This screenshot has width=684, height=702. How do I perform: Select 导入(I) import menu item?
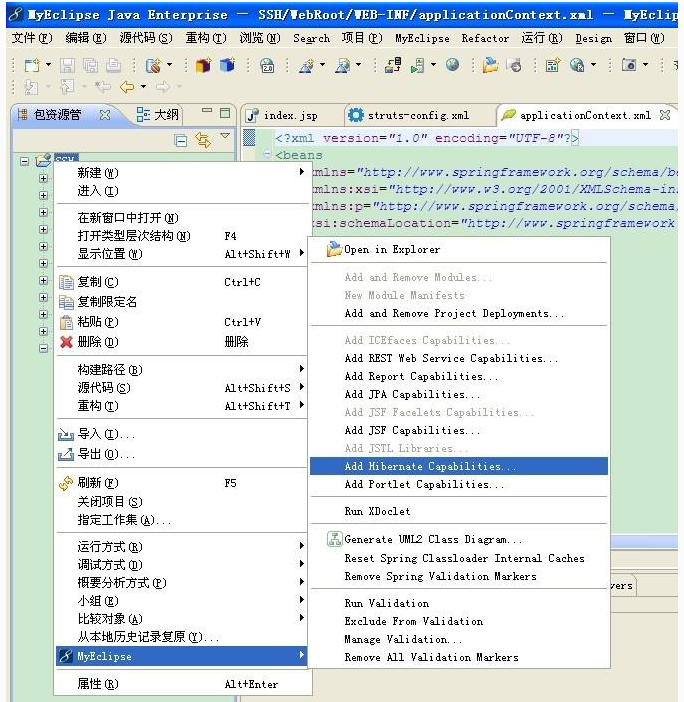(181, 434)
